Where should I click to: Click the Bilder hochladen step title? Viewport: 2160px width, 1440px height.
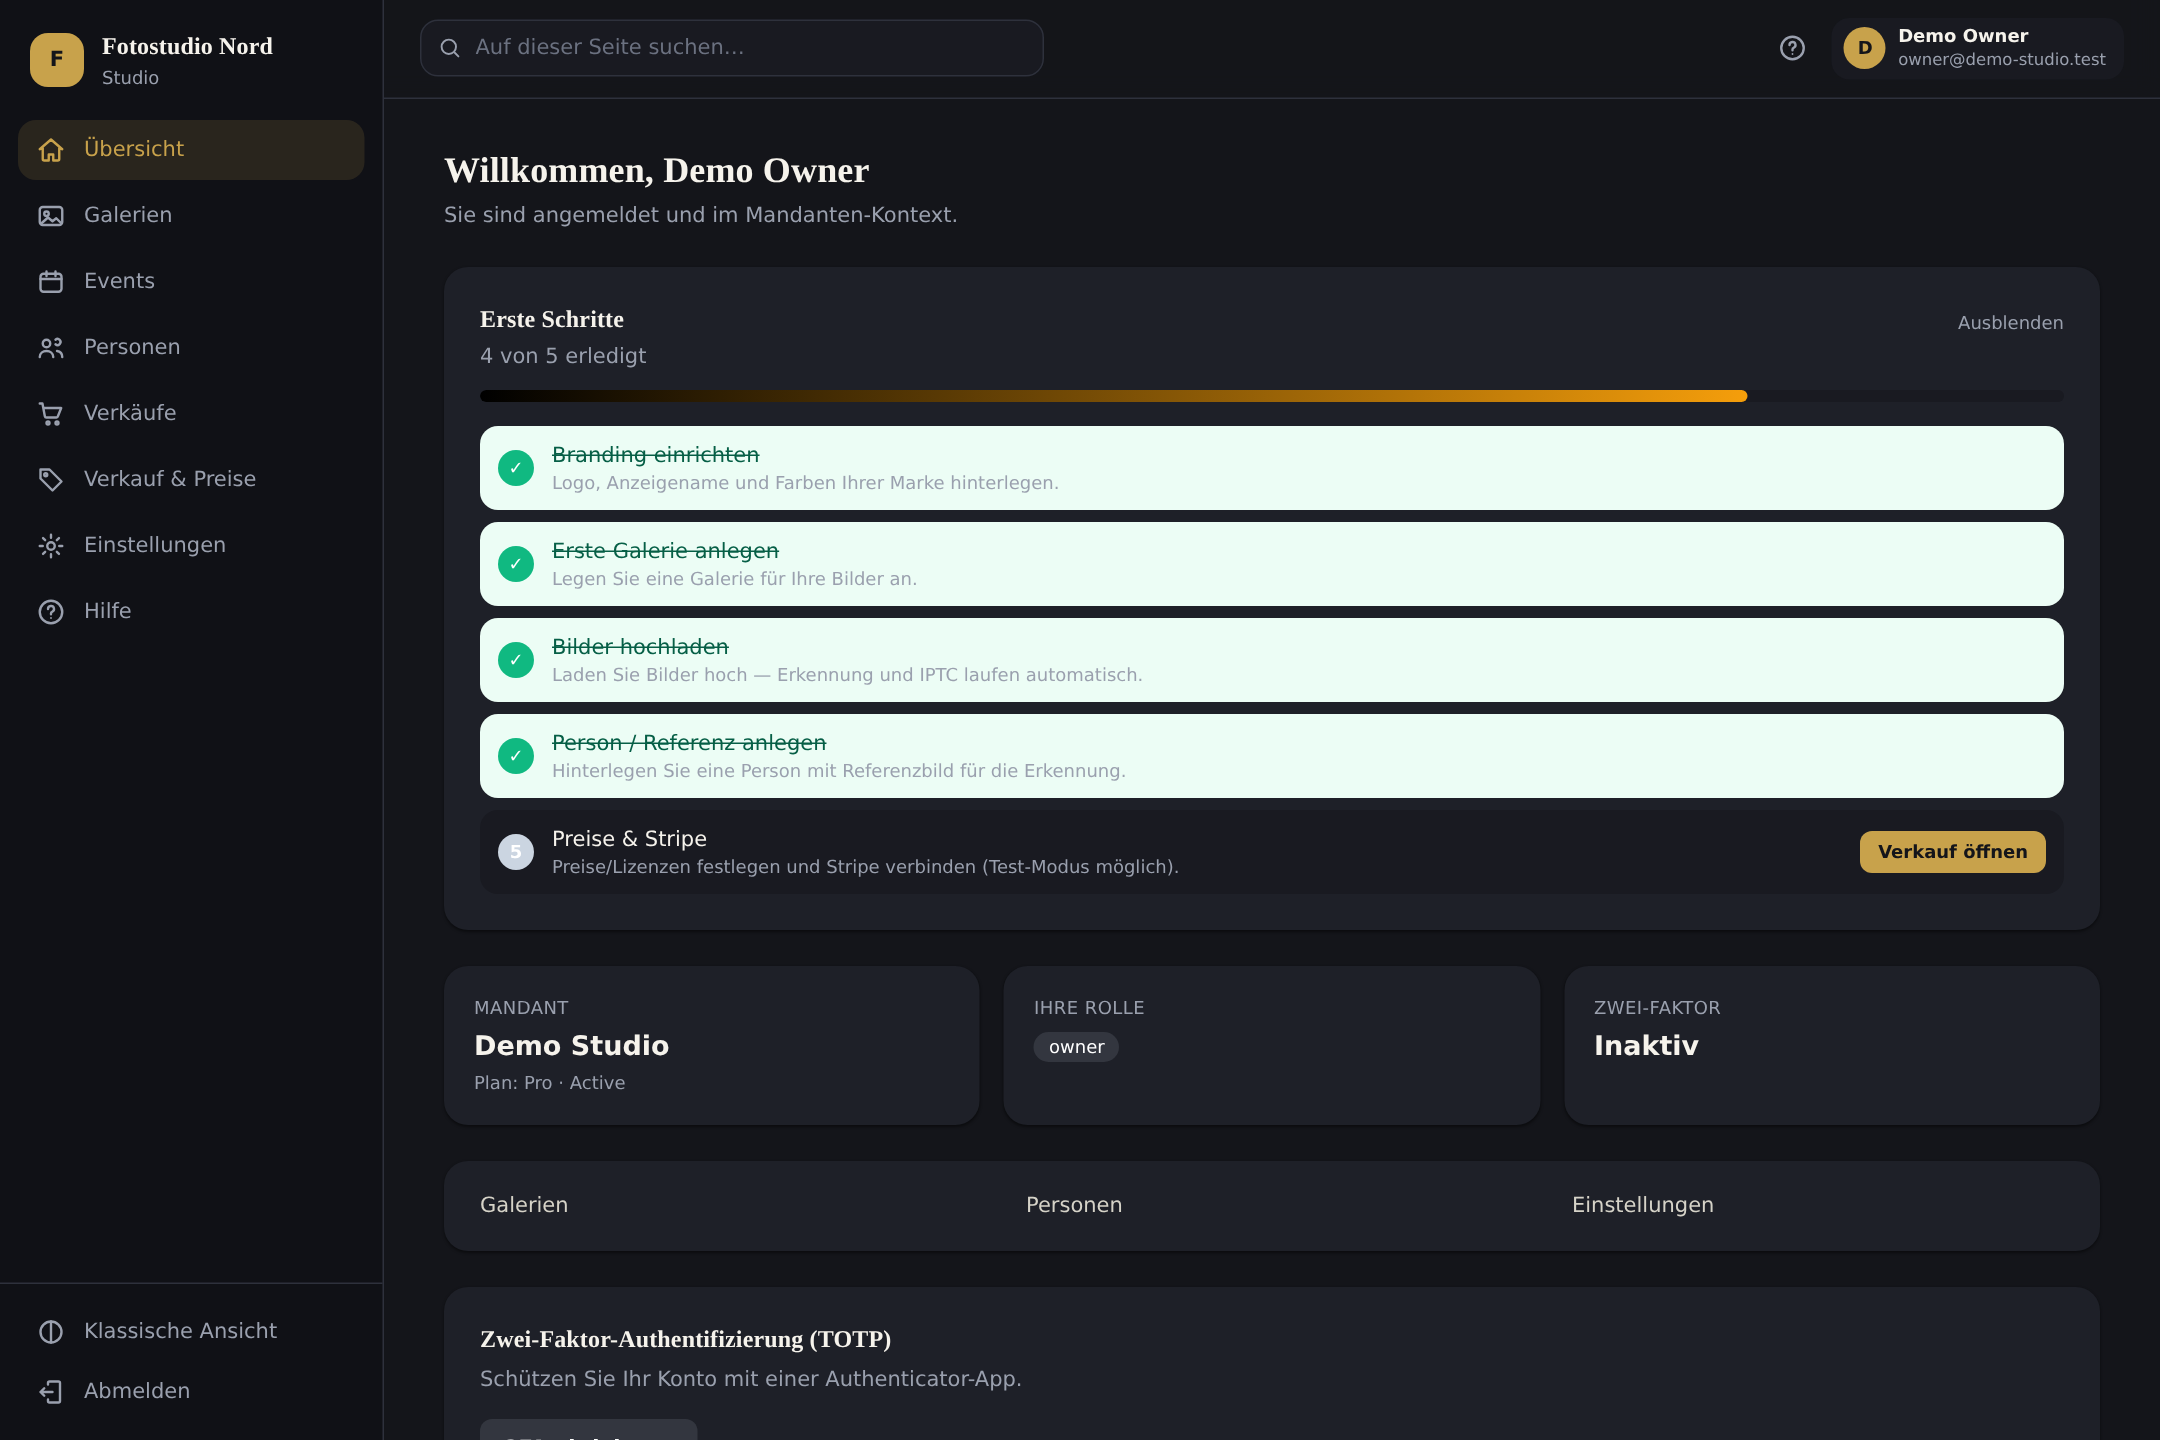tap(640, 647)
